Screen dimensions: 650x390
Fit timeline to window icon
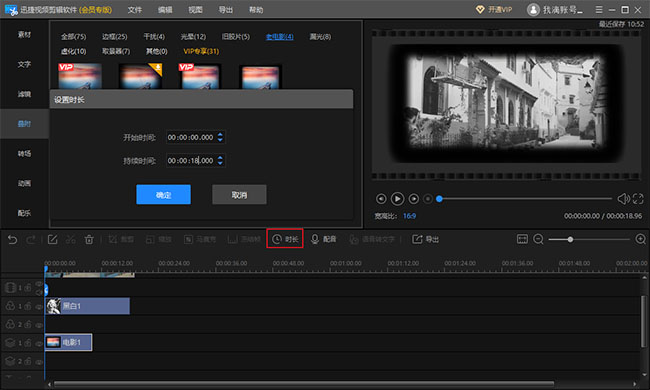tap(522, 239)
